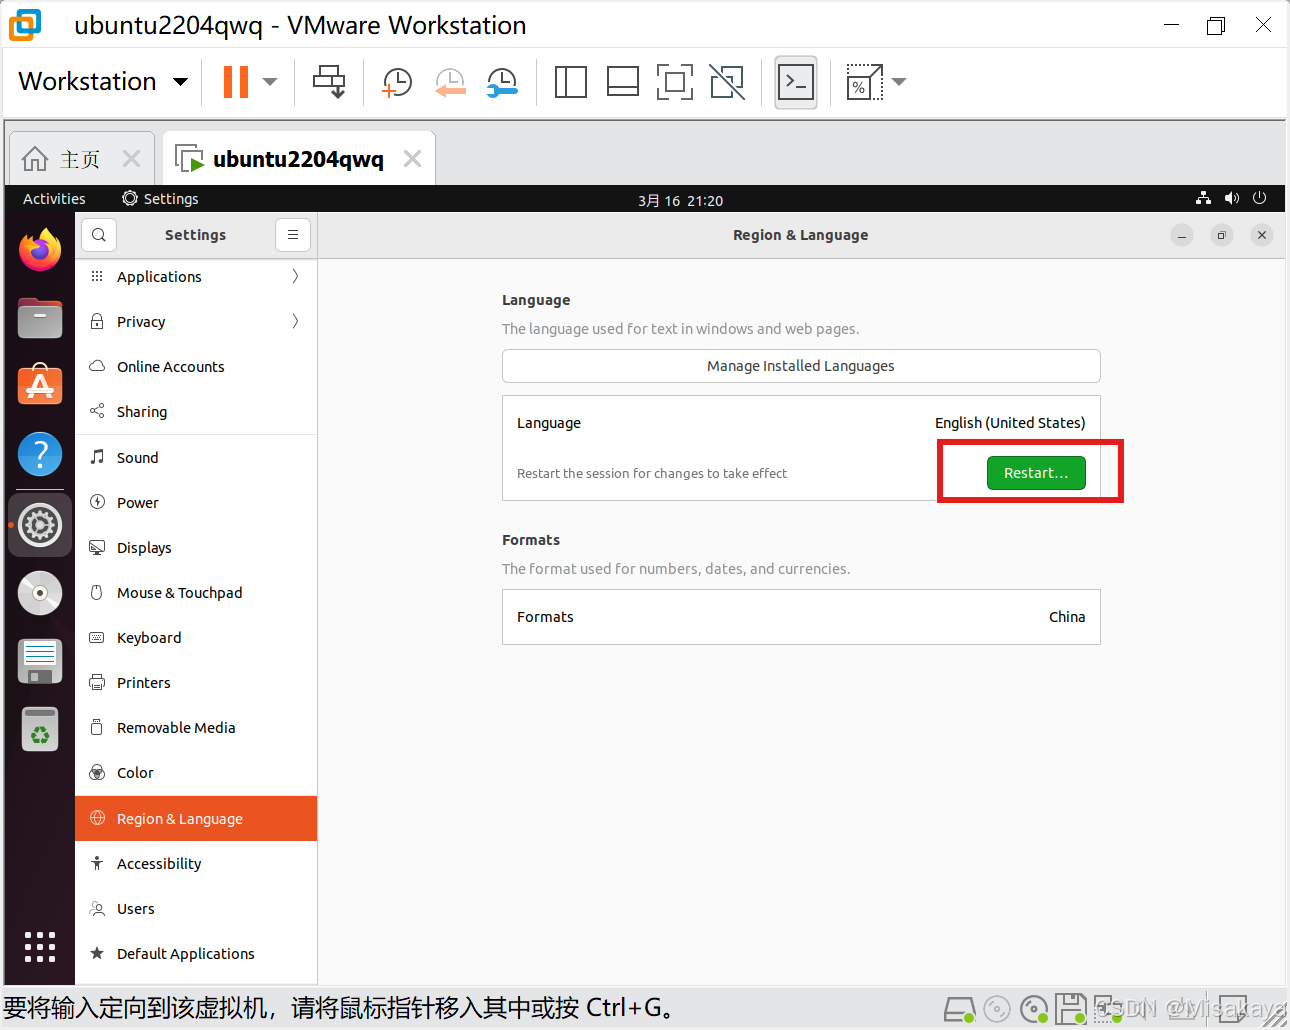Select Keyboard in sidebar
1290x1030 pixels.
[x=196, y=638]
